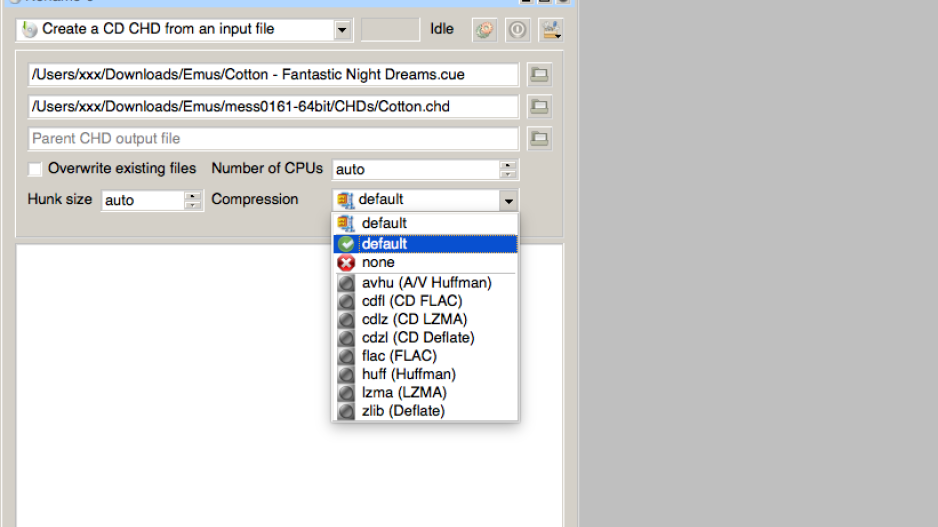Toggle flac (FLAC) compressor

point(425,356)
